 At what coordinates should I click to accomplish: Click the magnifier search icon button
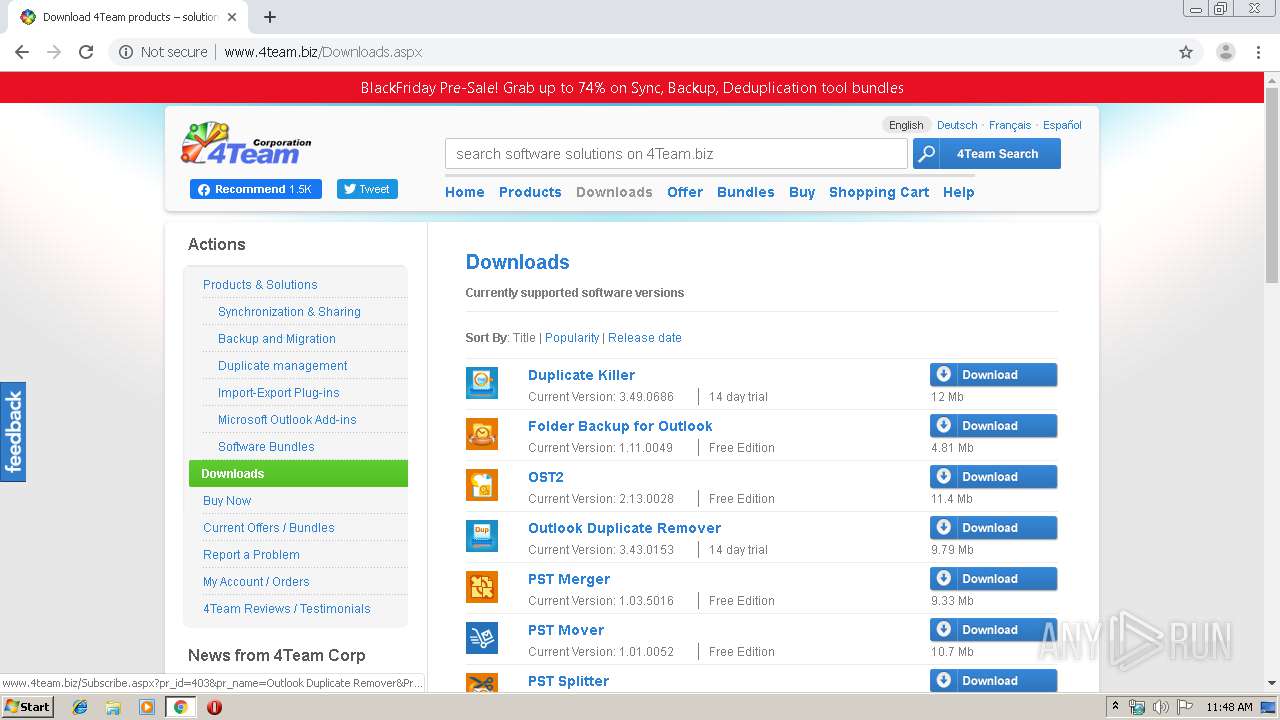[927, 154]
